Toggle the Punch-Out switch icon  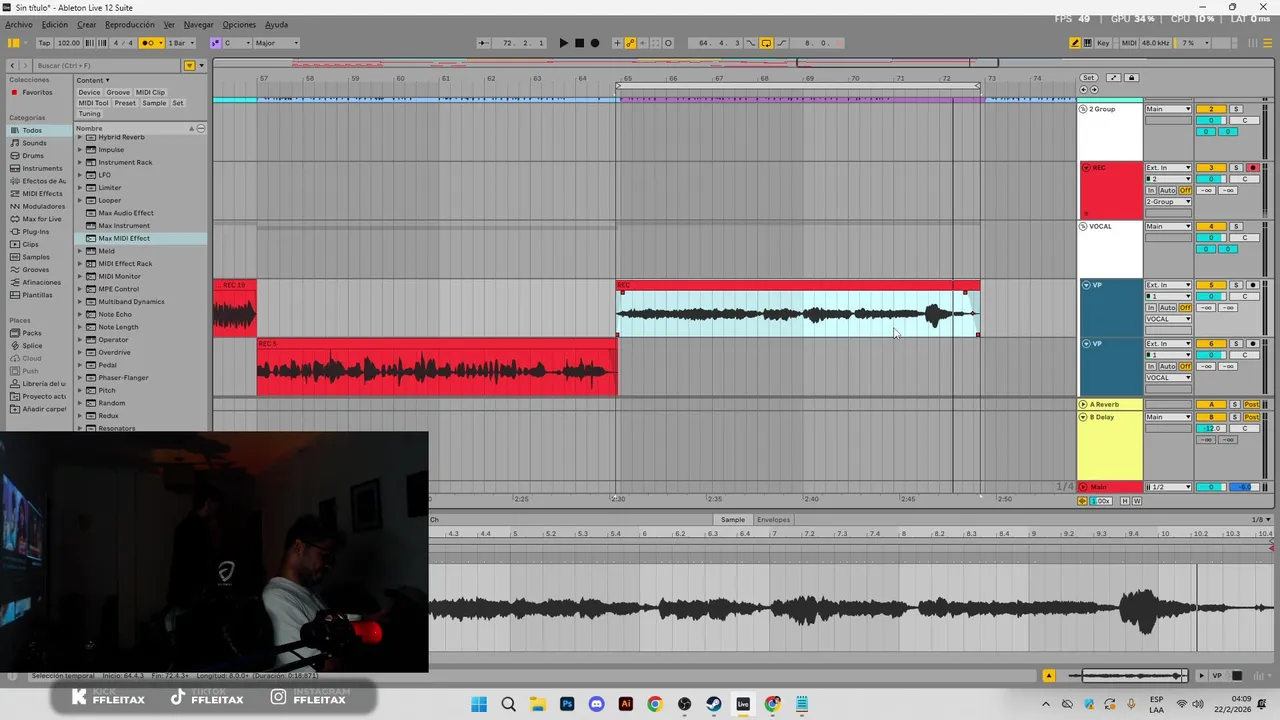point(781,43)
